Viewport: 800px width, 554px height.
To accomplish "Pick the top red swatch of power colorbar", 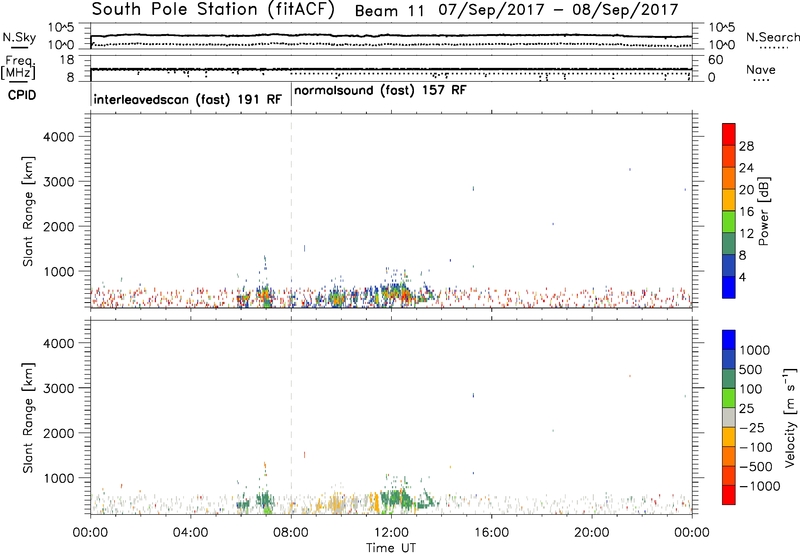I will (729, 134).
